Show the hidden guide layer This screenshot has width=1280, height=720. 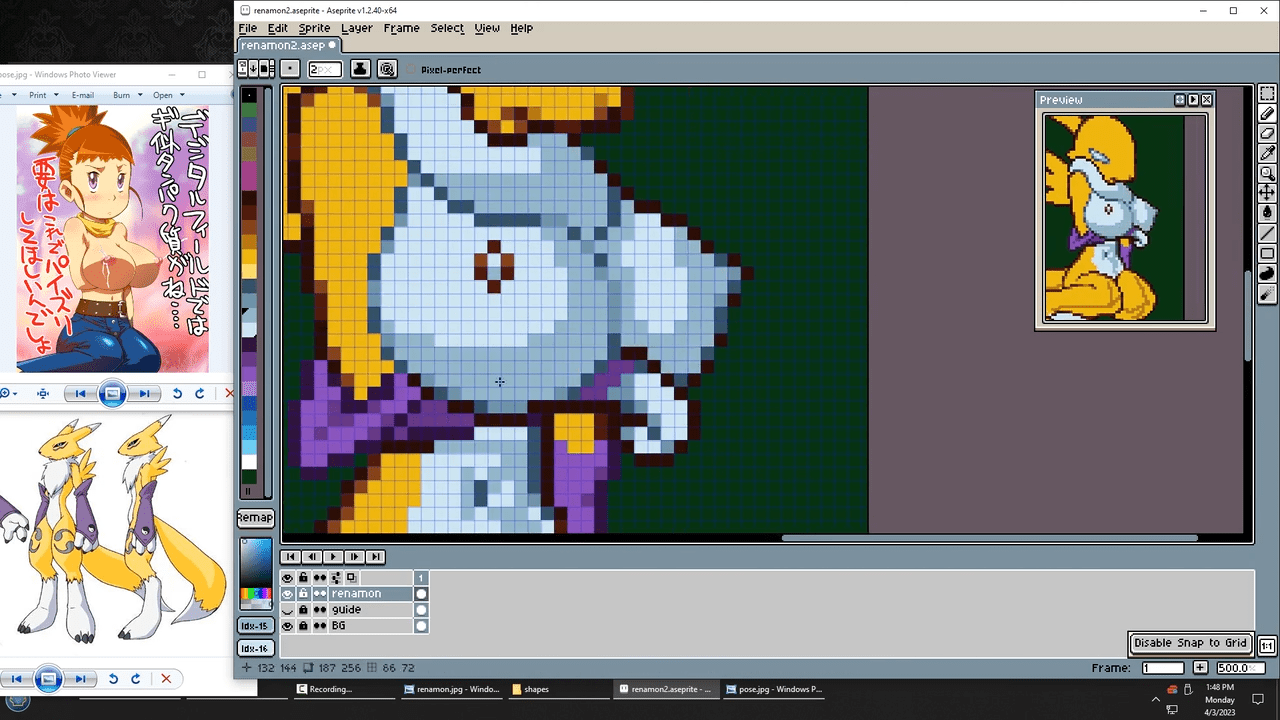point(288,610)
